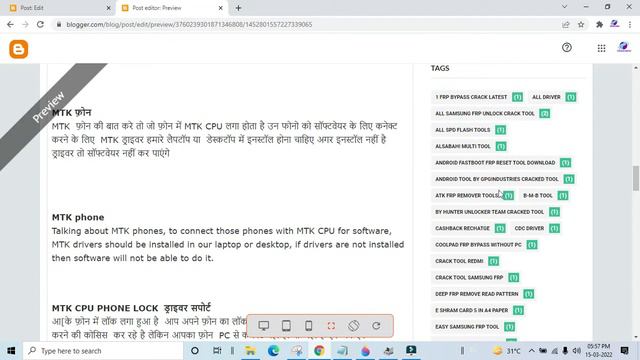
Task: Select tablet preview device icon
Action: [286, 326]
